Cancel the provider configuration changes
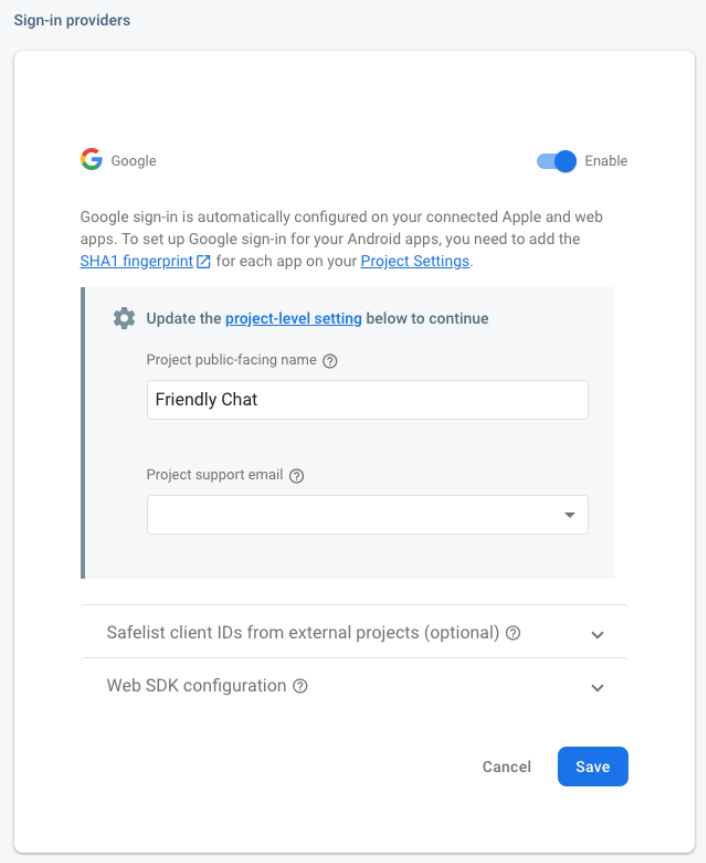This screenshot has height=863, width=706. point(506,766)
